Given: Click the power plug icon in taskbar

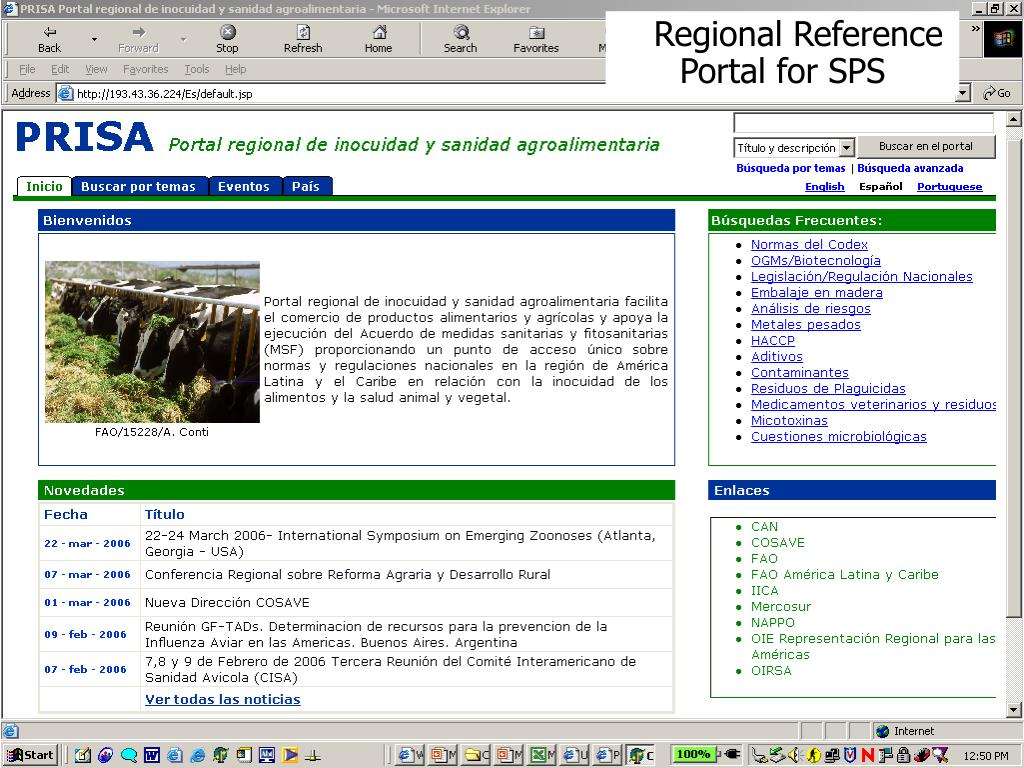Looking at the screenshot, I should [733, 754].
